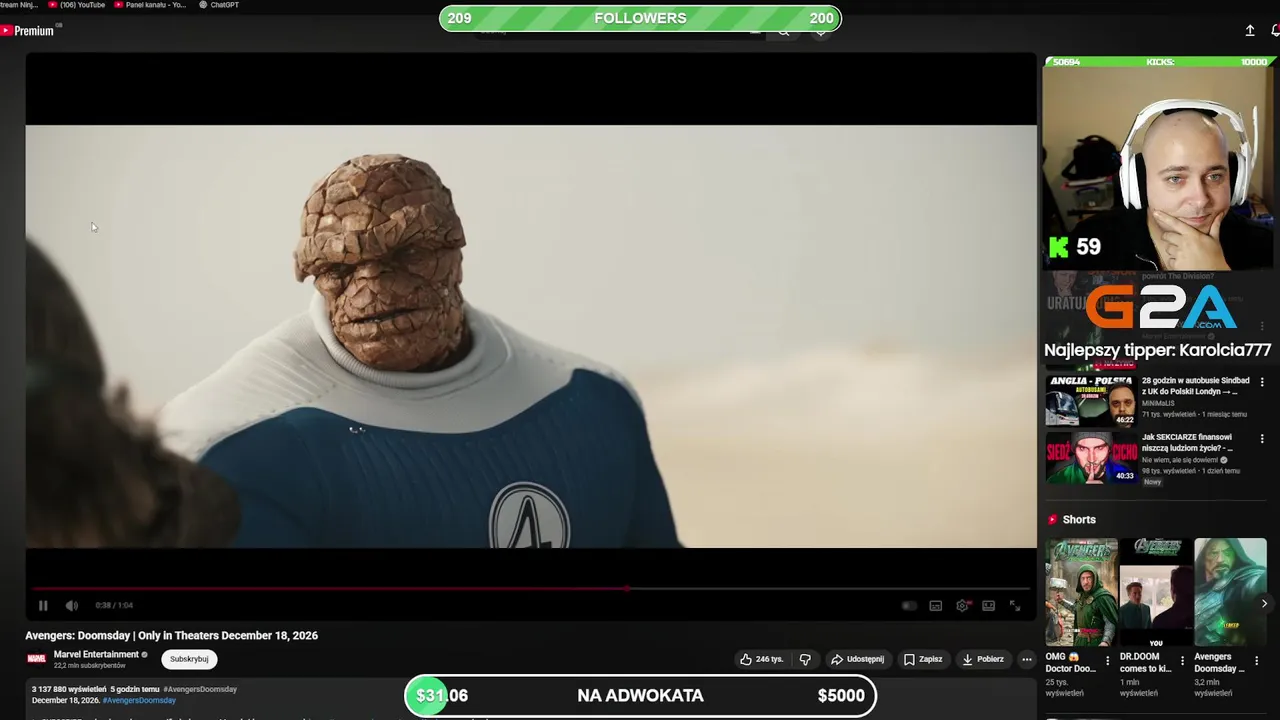1280x720 pixels.
Task: Open the "28 godzin w autobusie Sindbad" video thumbnail
Action: pyautogui.click(x=1091, y=400)
